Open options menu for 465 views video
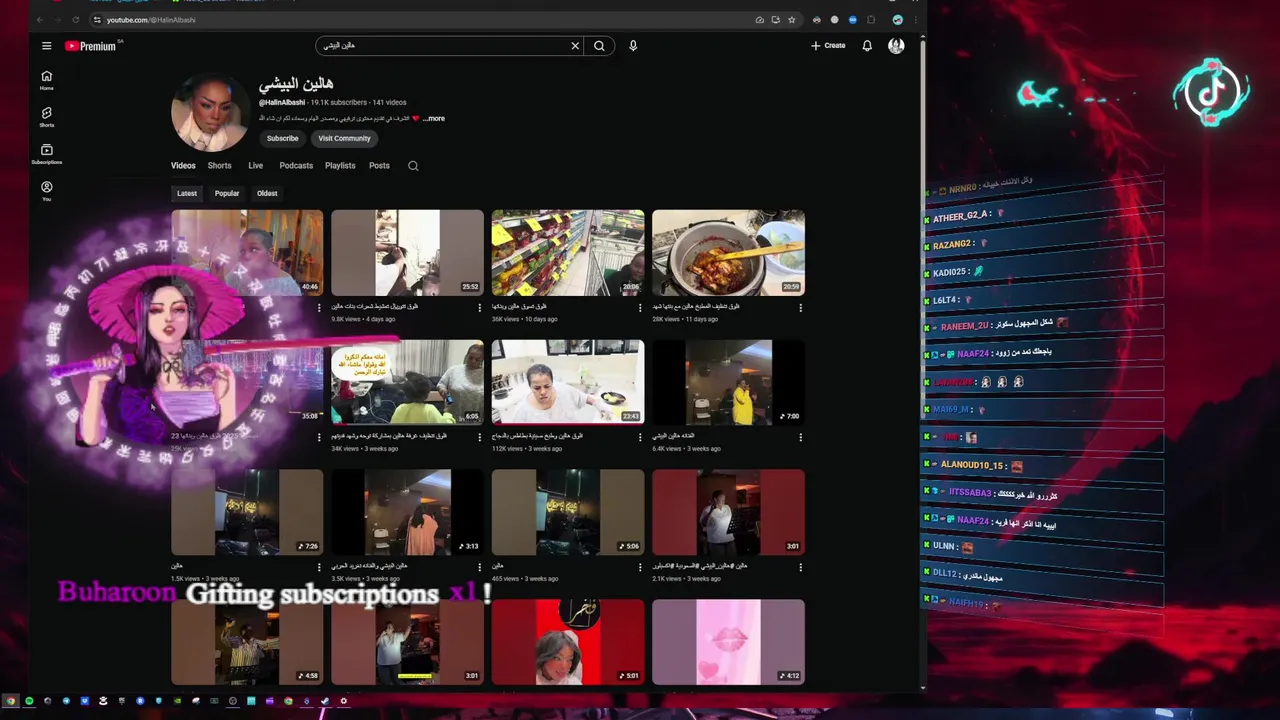Viewport: 1280px width, 720px height. (x=640, y=567)
